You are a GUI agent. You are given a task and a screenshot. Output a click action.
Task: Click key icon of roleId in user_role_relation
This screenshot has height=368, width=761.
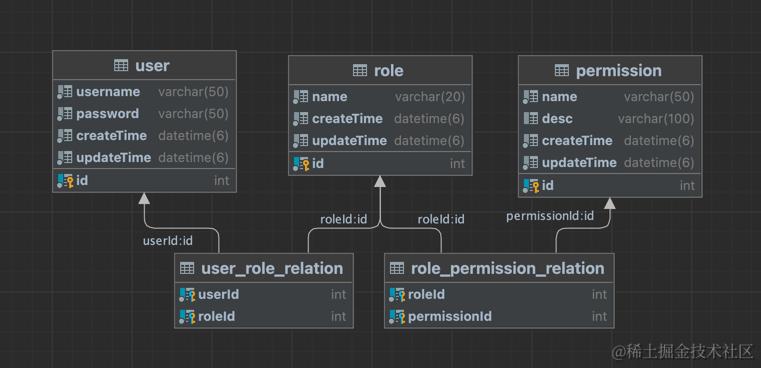tap(187, 317)
